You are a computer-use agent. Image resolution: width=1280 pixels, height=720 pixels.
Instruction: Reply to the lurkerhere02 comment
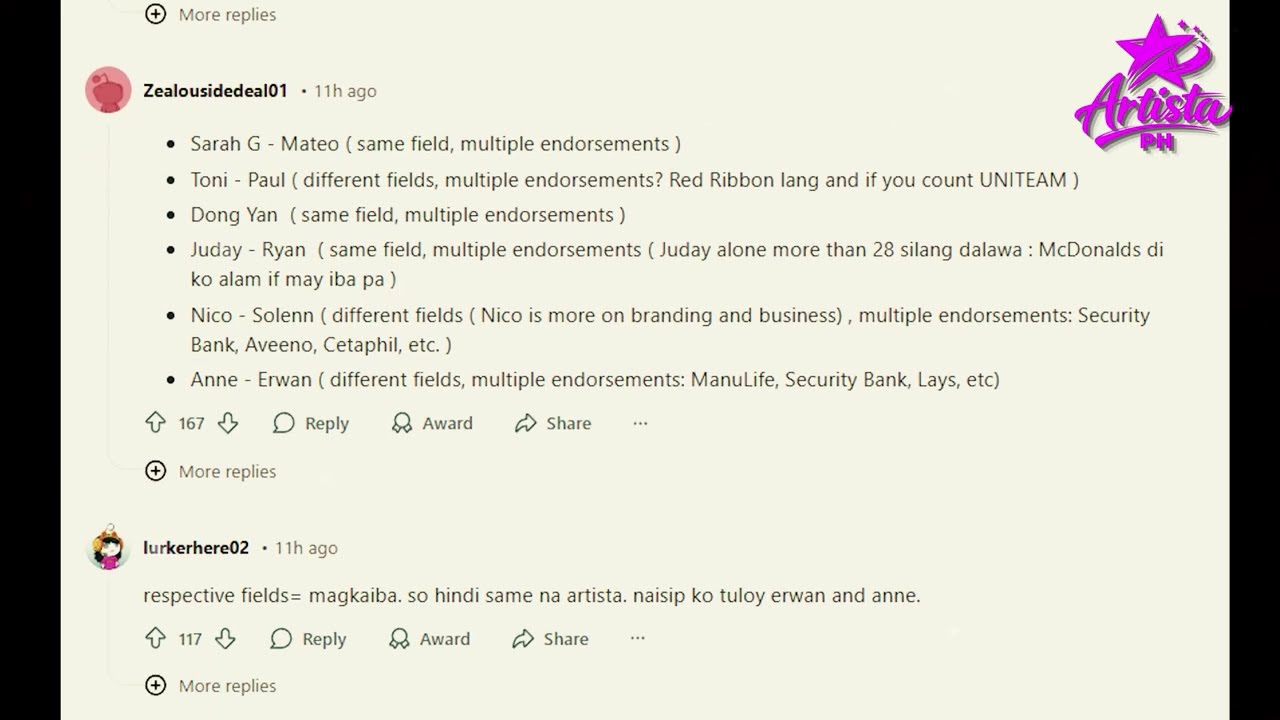[308, 639]
